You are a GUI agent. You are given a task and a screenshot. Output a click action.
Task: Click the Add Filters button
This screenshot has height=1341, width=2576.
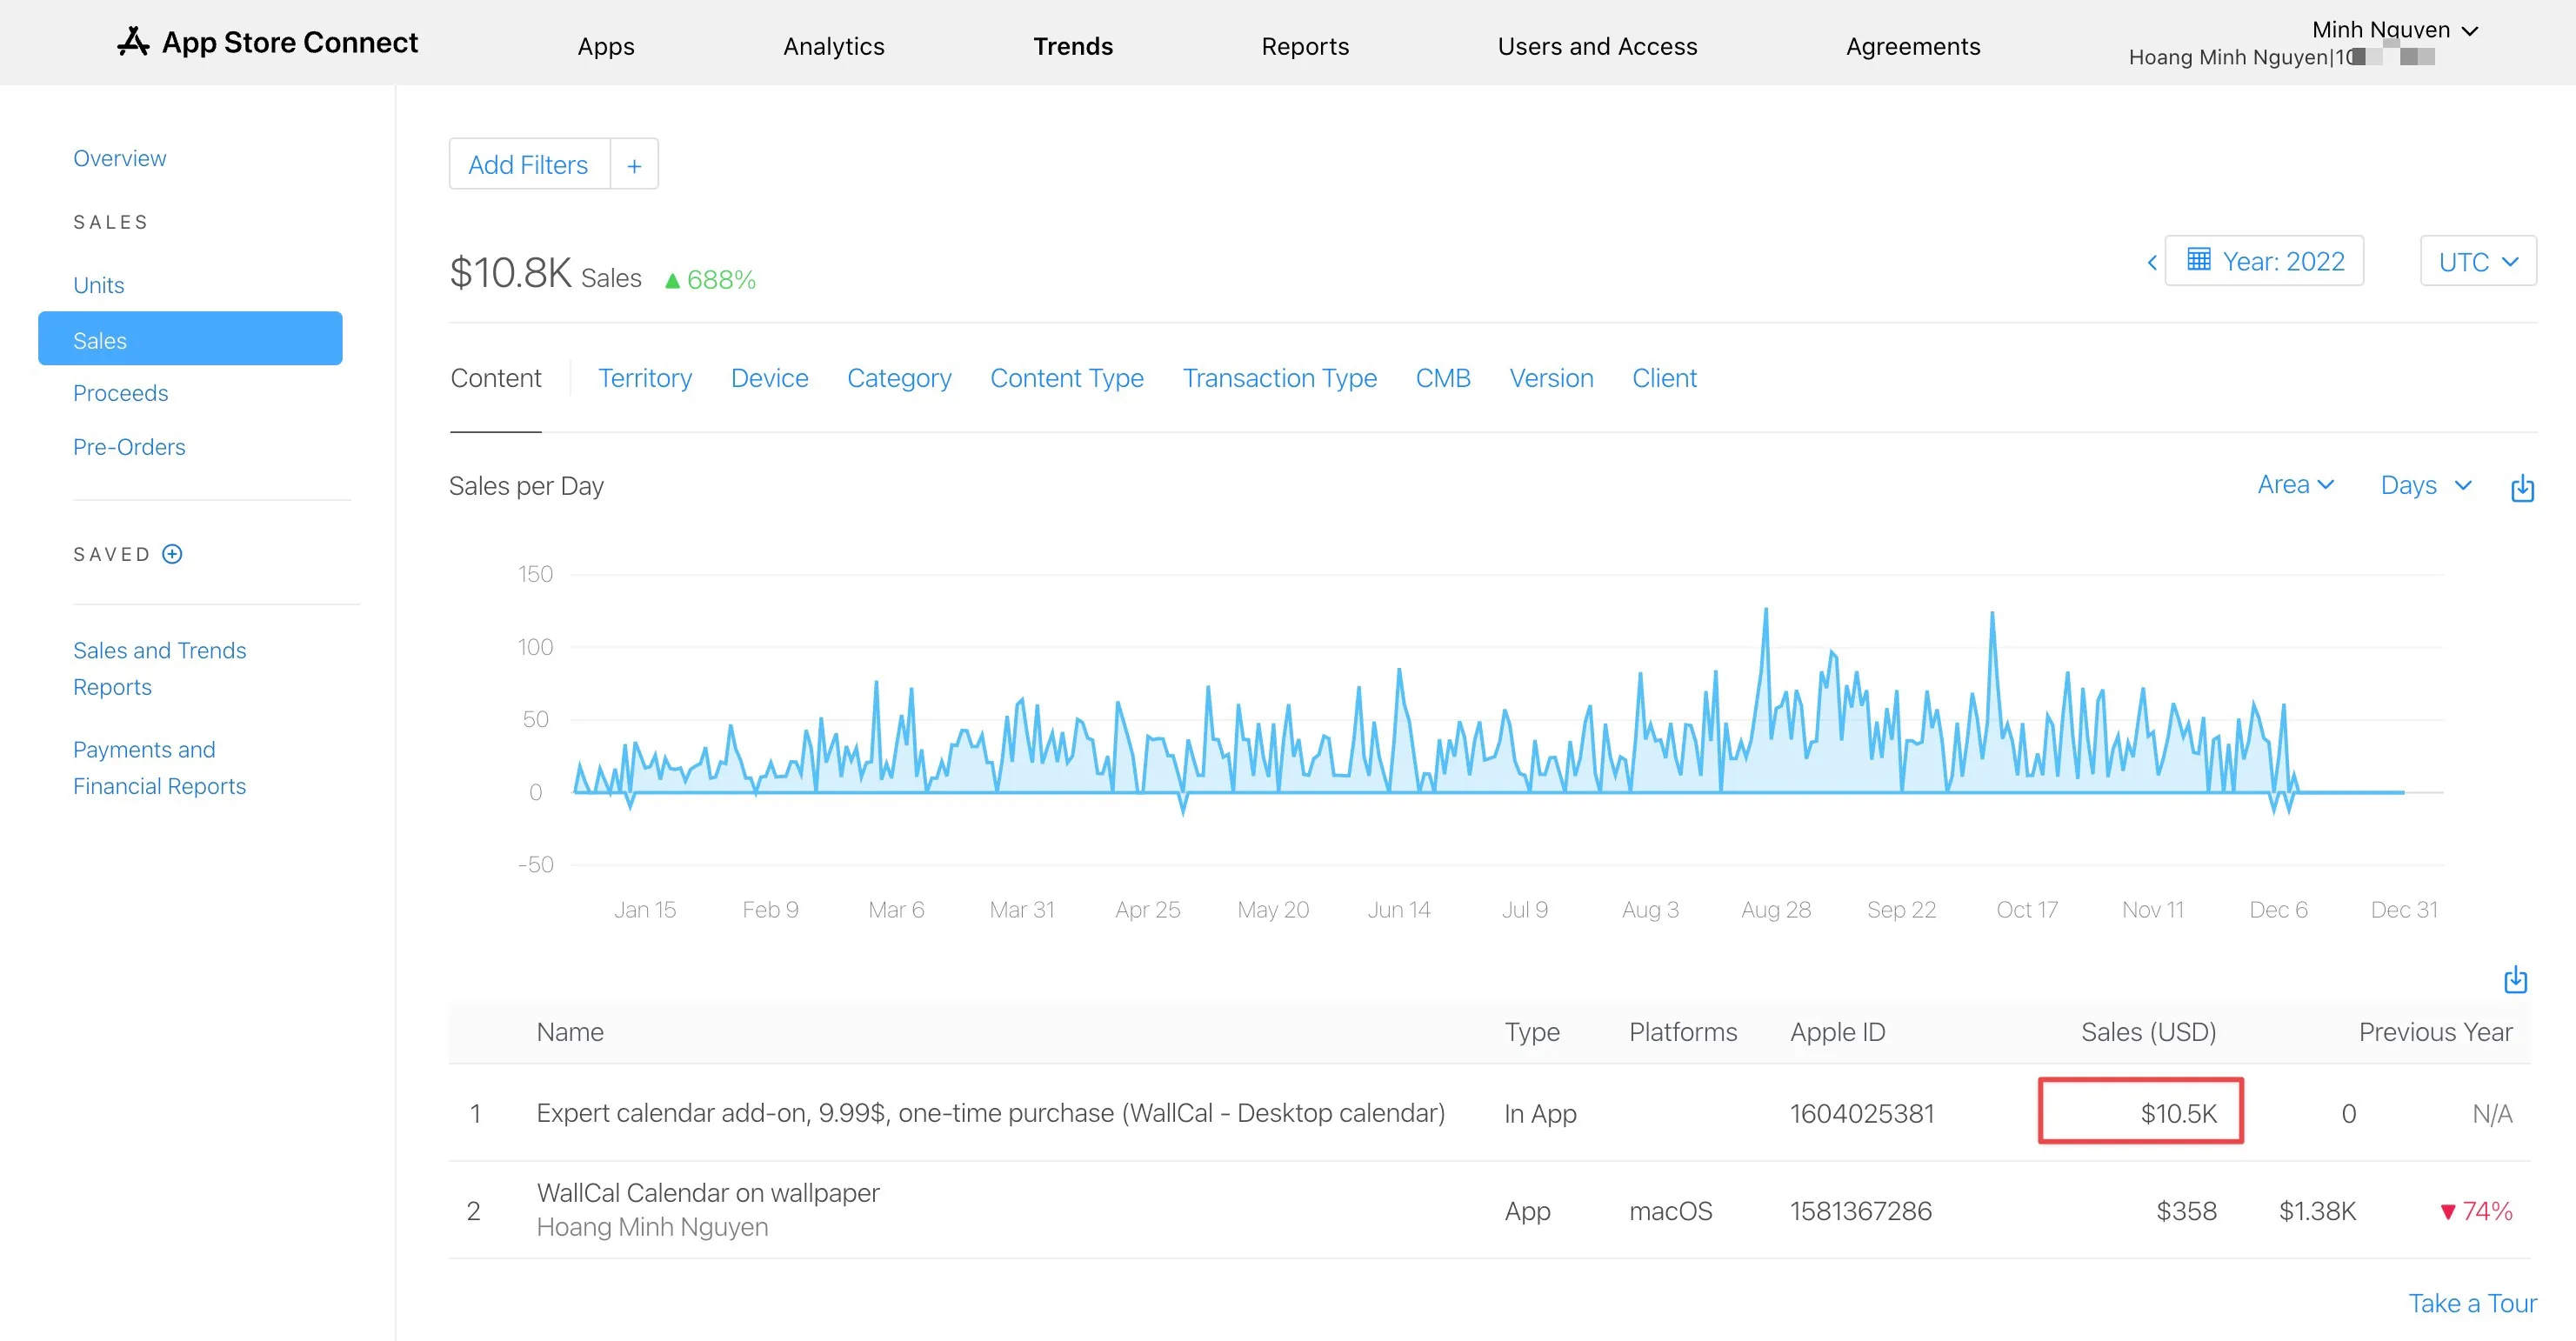coord(528,165)
